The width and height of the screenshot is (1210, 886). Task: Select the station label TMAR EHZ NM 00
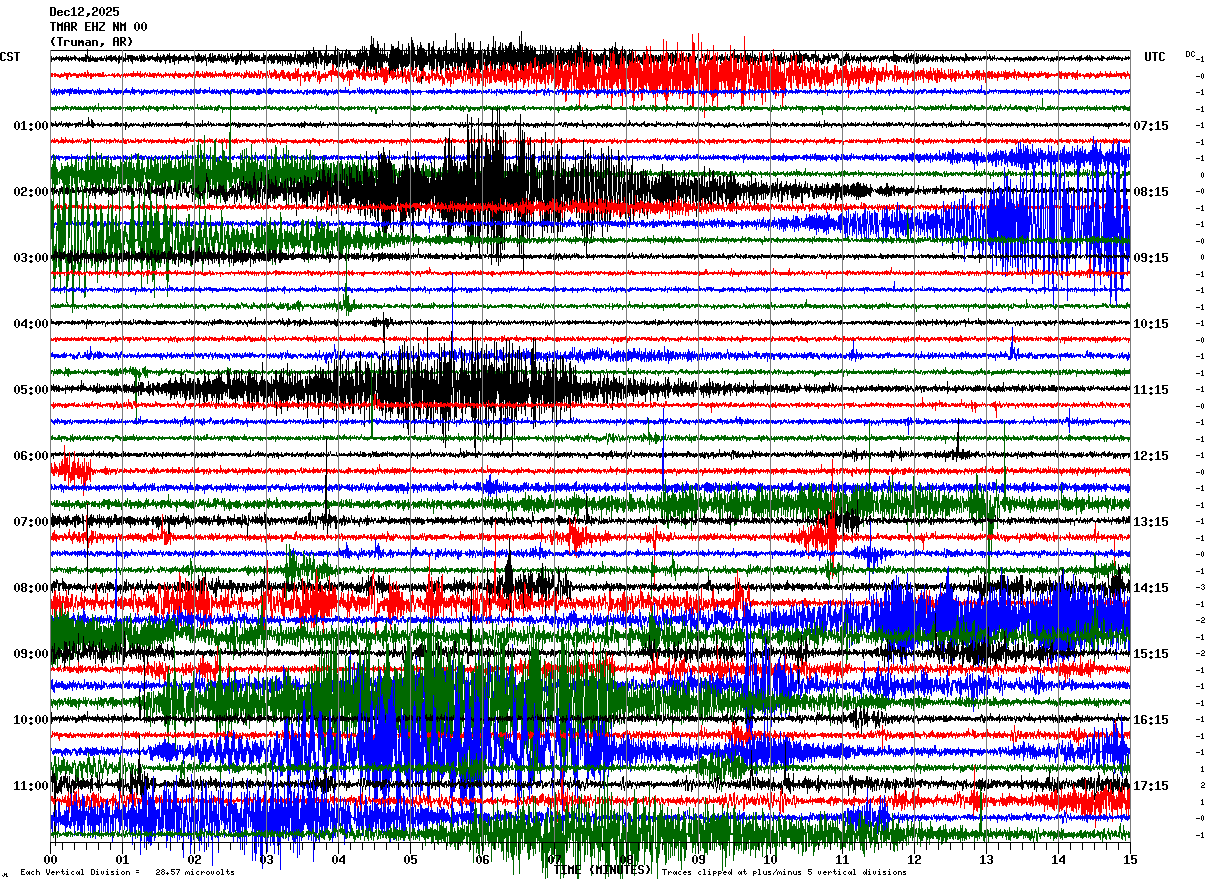[x=98, y=27]
